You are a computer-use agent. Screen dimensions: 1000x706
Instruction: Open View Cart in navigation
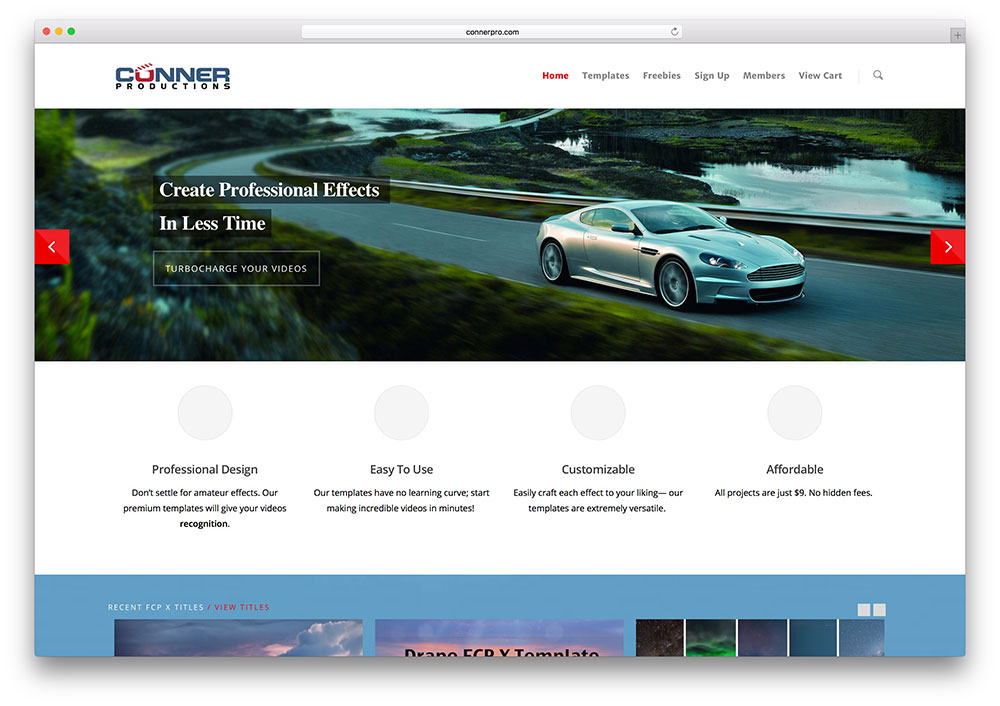[x=820, y=75]
